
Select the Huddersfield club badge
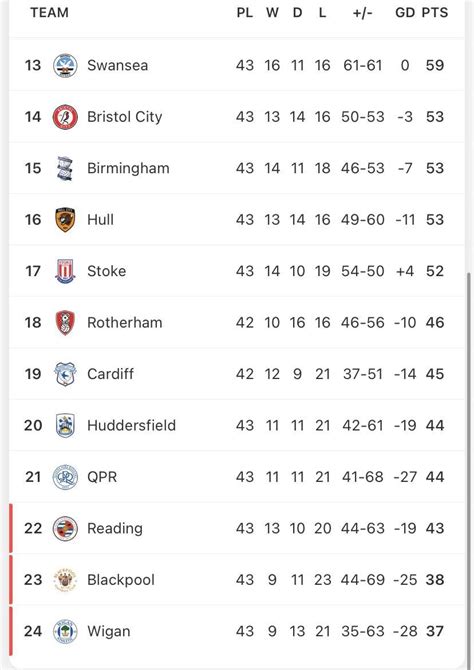pos(65,426)
